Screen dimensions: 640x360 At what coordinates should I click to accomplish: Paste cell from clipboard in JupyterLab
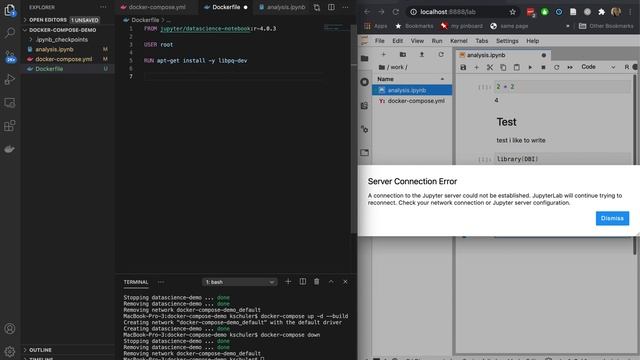click(517, 67)
